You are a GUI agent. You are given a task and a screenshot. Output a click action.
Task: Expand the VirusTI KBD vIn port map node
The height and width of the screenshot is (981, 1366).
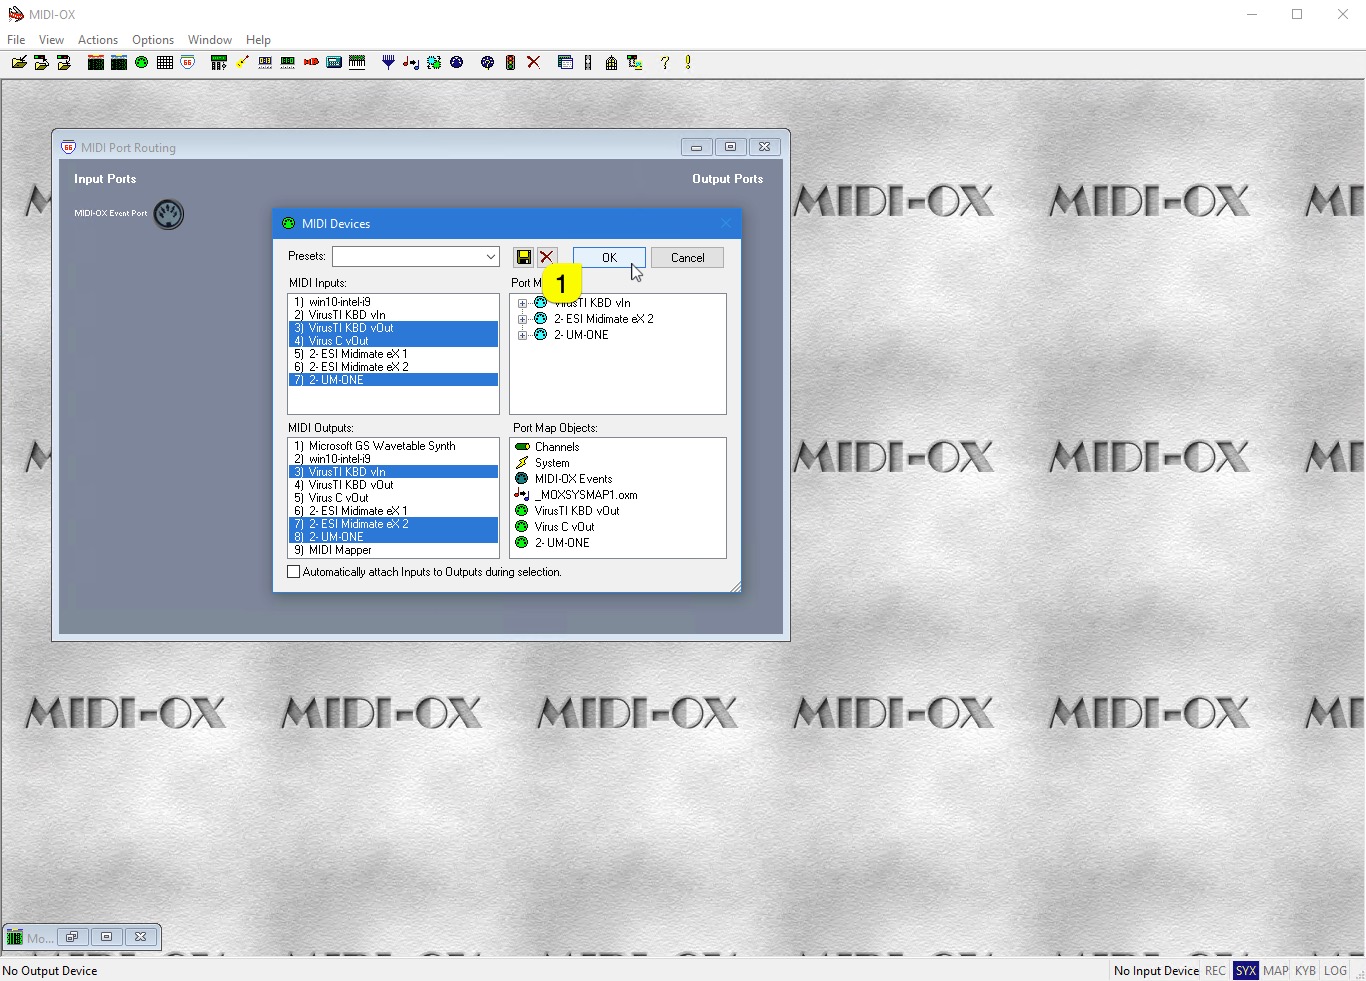(523, 302)
